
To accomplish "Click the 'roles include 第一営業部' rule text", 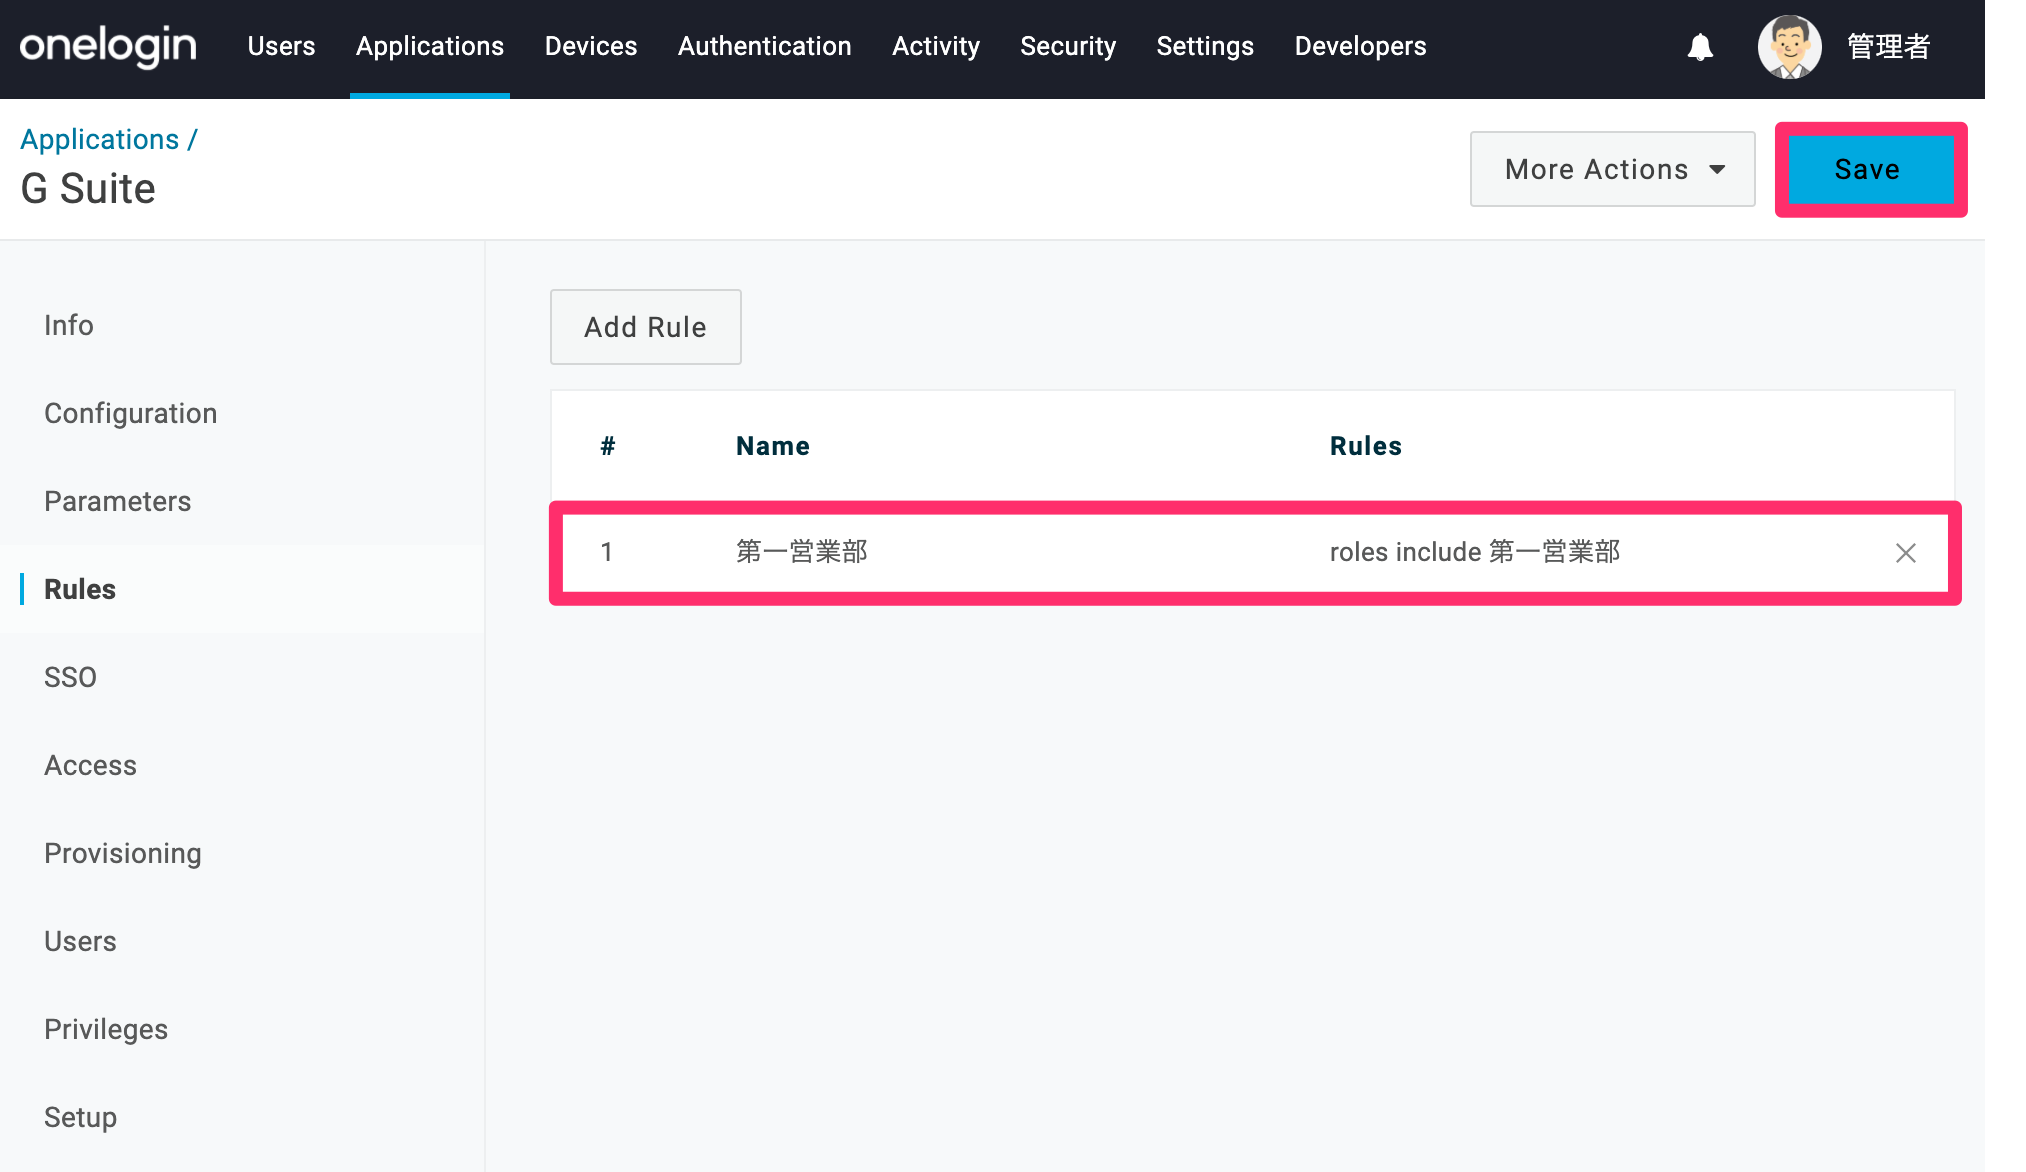I will (1475, 552).
